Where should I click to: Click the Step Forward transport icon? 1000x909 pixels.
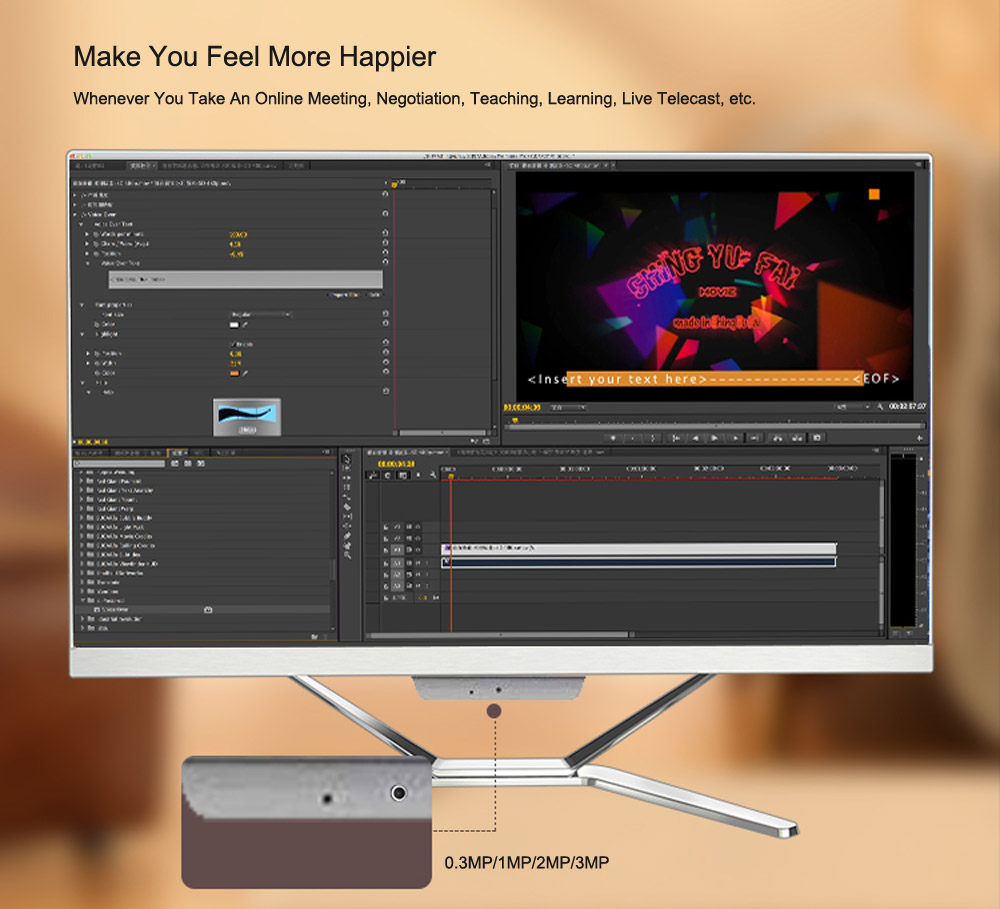(x=736, y=438)
